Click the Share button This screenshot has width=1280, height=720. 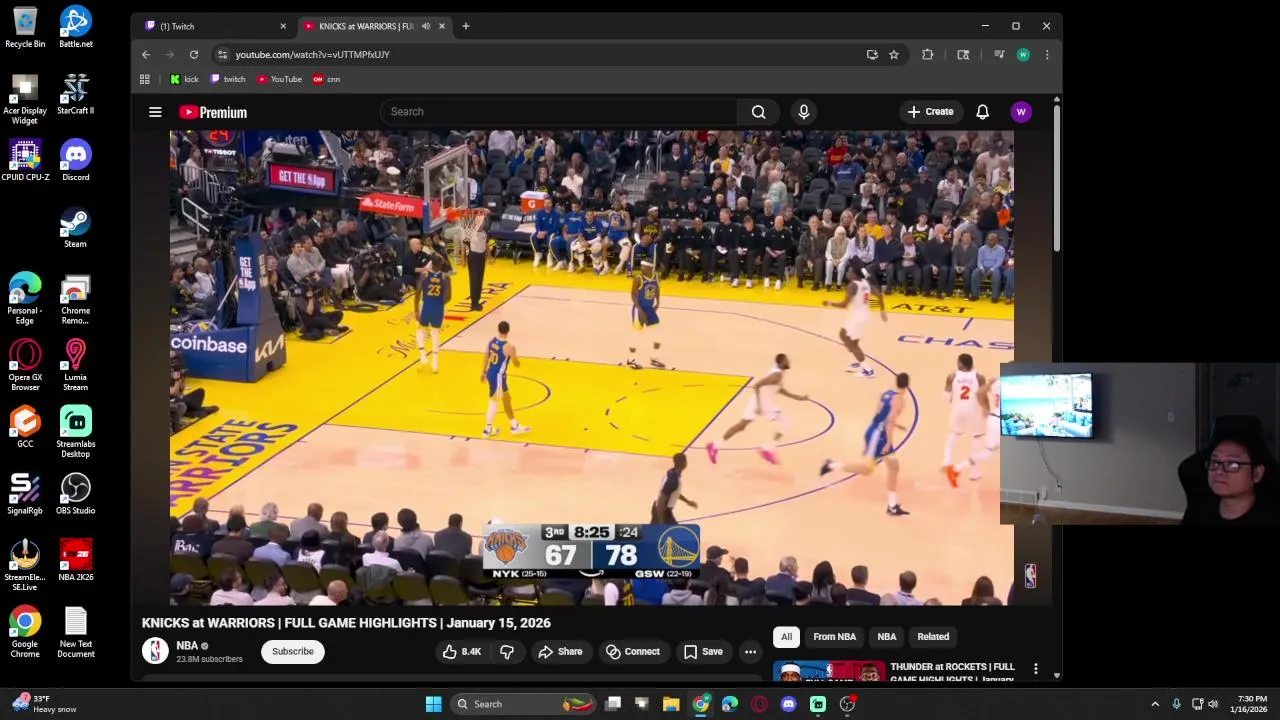click(559, 652)
